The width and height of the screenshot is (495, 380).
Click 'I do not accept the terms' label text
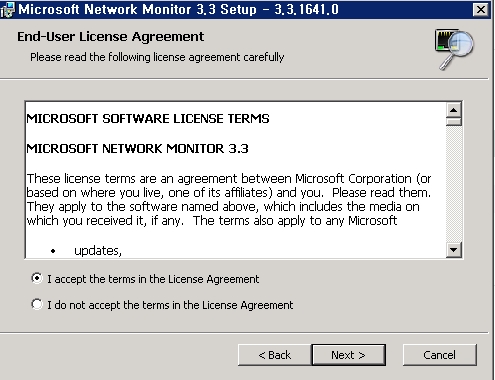coord(170,305)
